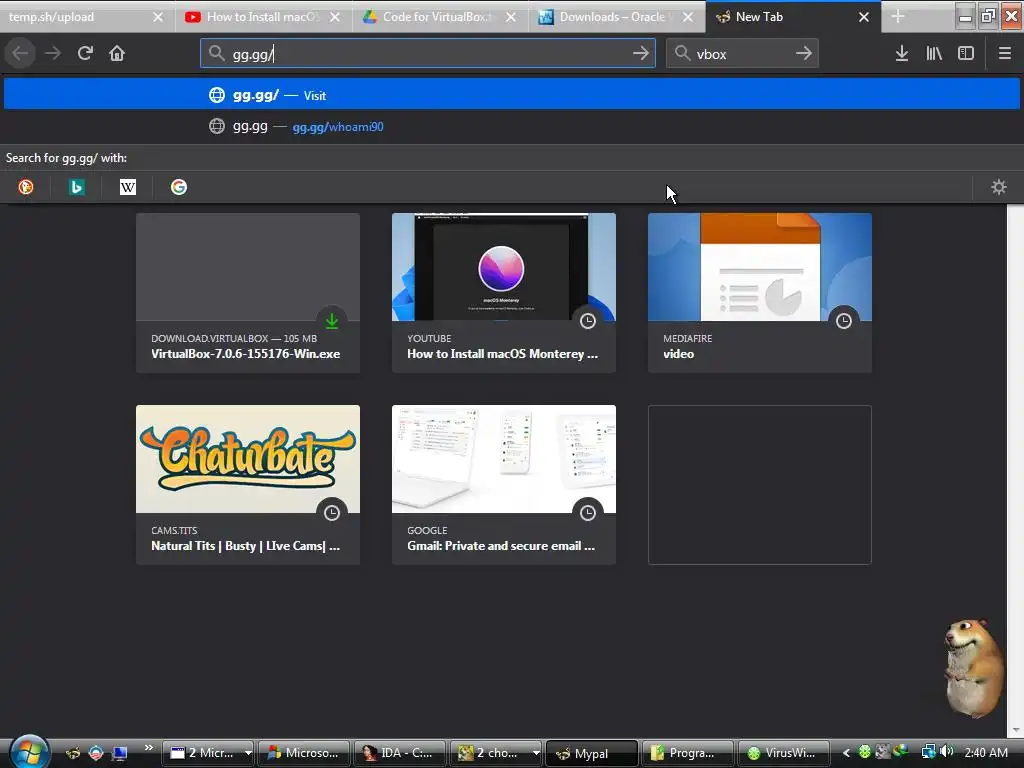The image size is (1024, 768).
Task: Click the Windows Start orb
Action: point(29,752)
